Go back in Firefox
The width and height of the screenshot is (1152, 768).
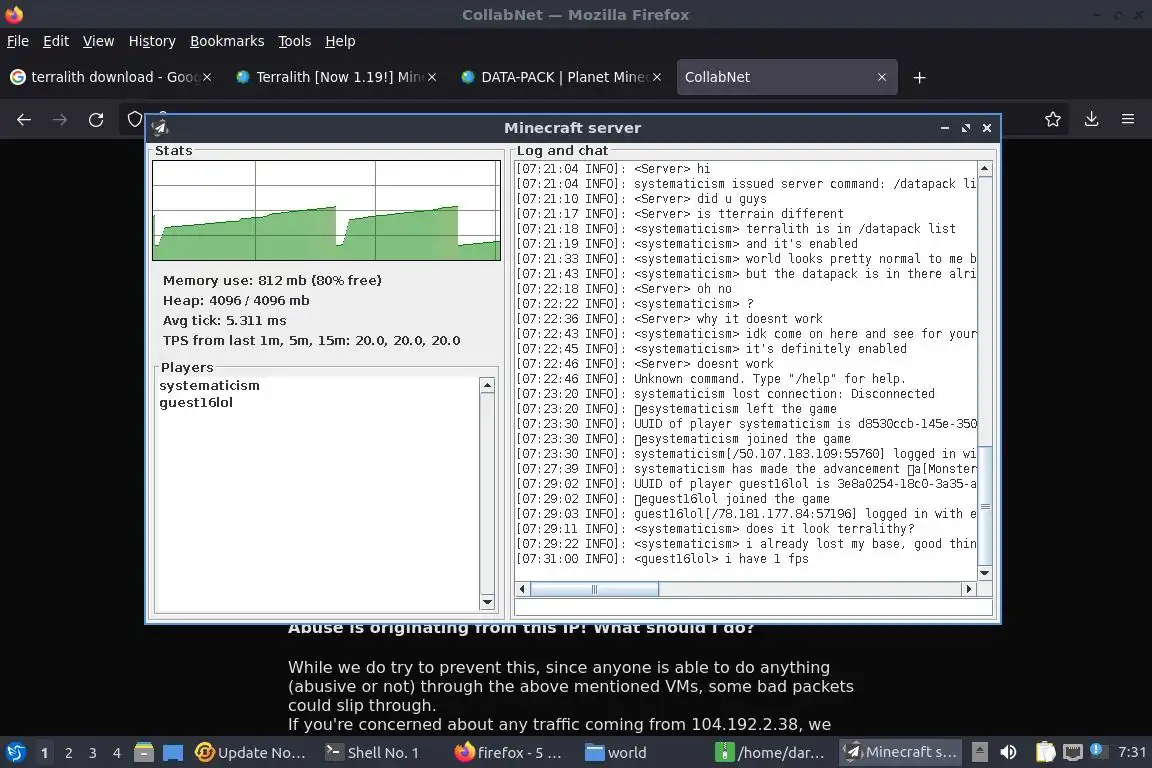(x=24, y=120)
